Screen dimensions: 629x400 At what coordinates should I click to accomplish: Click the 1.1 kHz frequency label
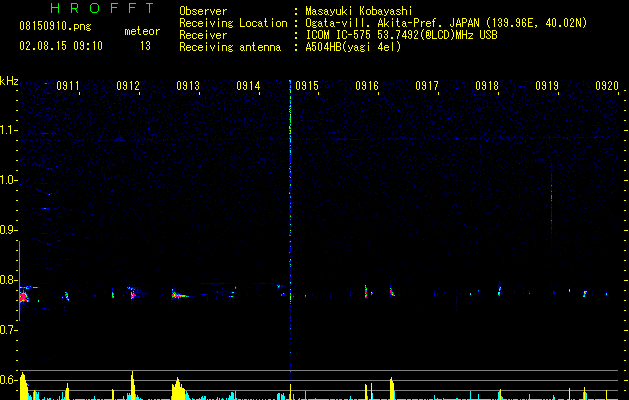(8, 130)
